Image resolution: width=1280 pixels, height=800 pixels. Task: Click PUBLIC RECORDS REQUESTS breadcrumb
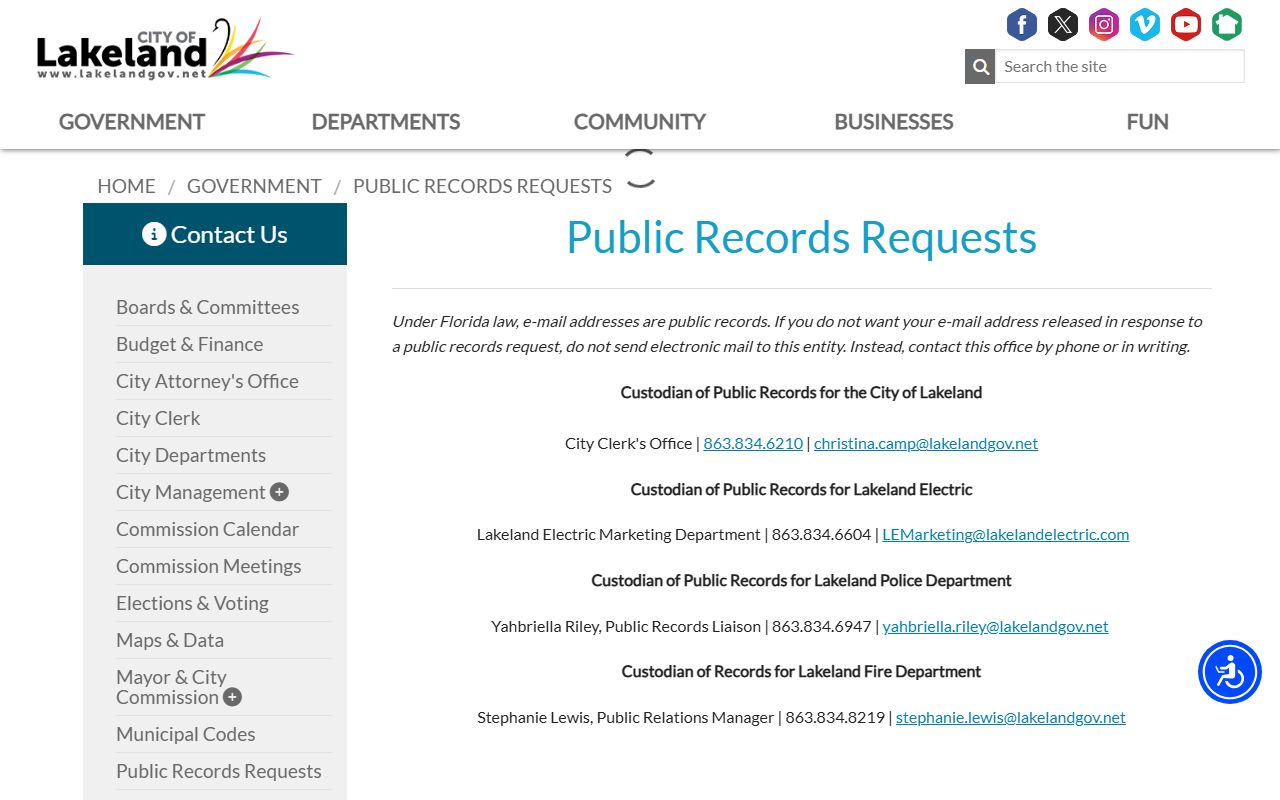pos(482,186)
